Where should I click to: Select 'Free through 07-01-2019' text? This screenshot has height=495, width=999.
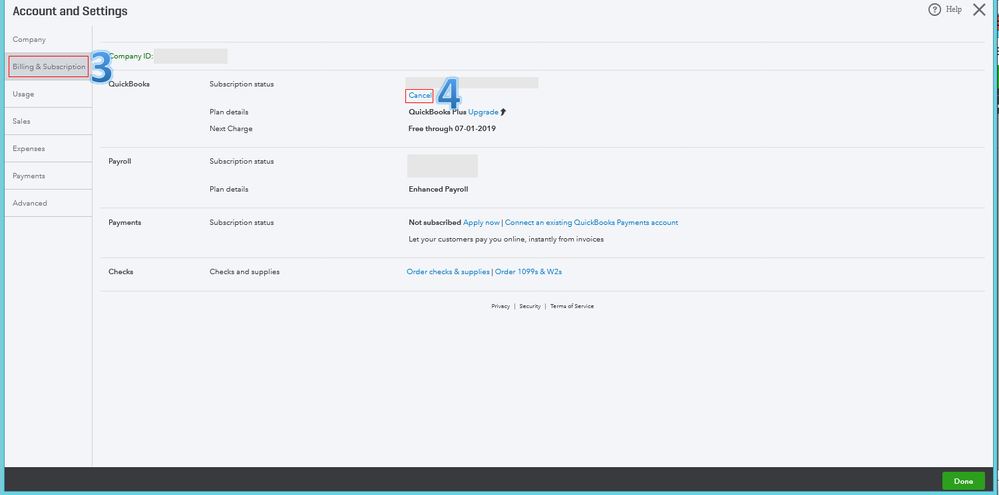[x=452, y=129]
